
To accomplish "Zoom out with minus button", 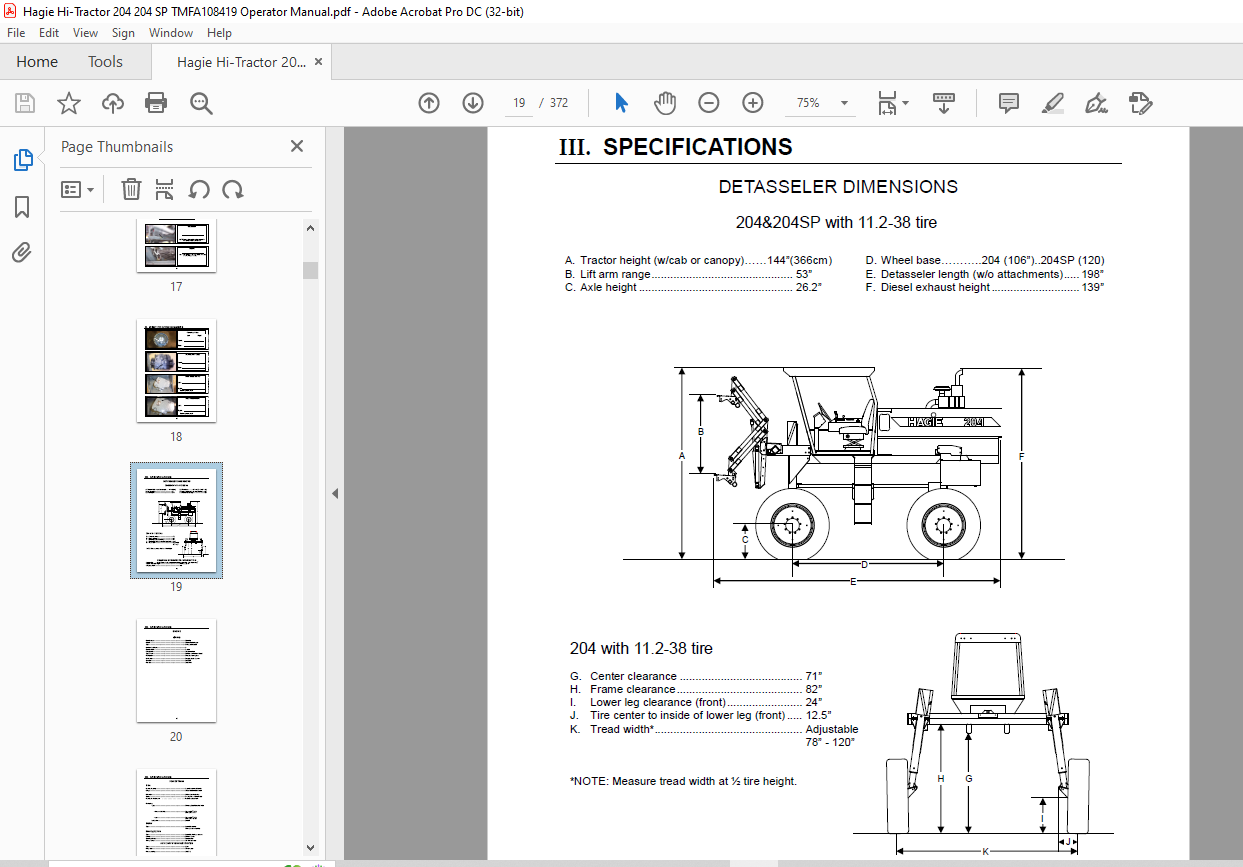I will coord(709,103).
